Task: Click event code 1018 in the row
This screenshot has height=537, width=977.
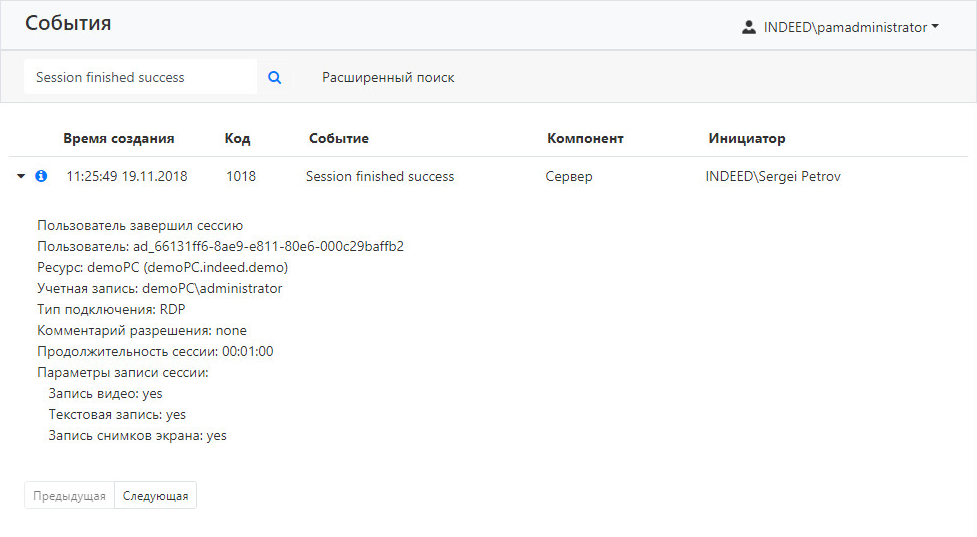Action: [x=241, y=176]
